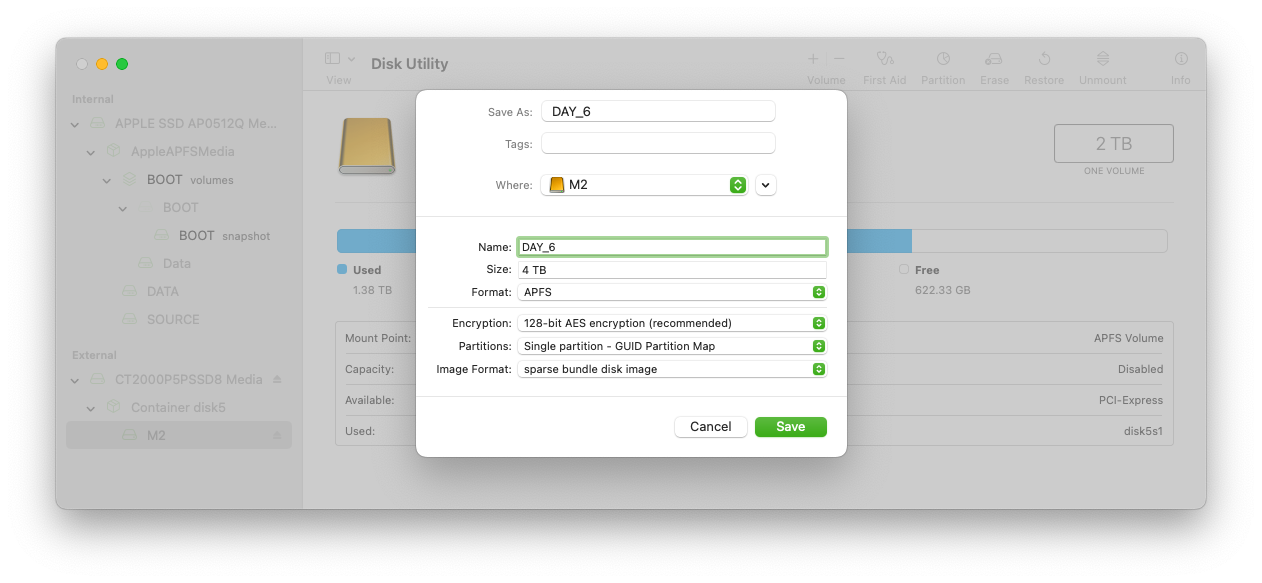Run First Aid from the toolbar
This screenshot has width=1262, height=583.
point(884,59)
